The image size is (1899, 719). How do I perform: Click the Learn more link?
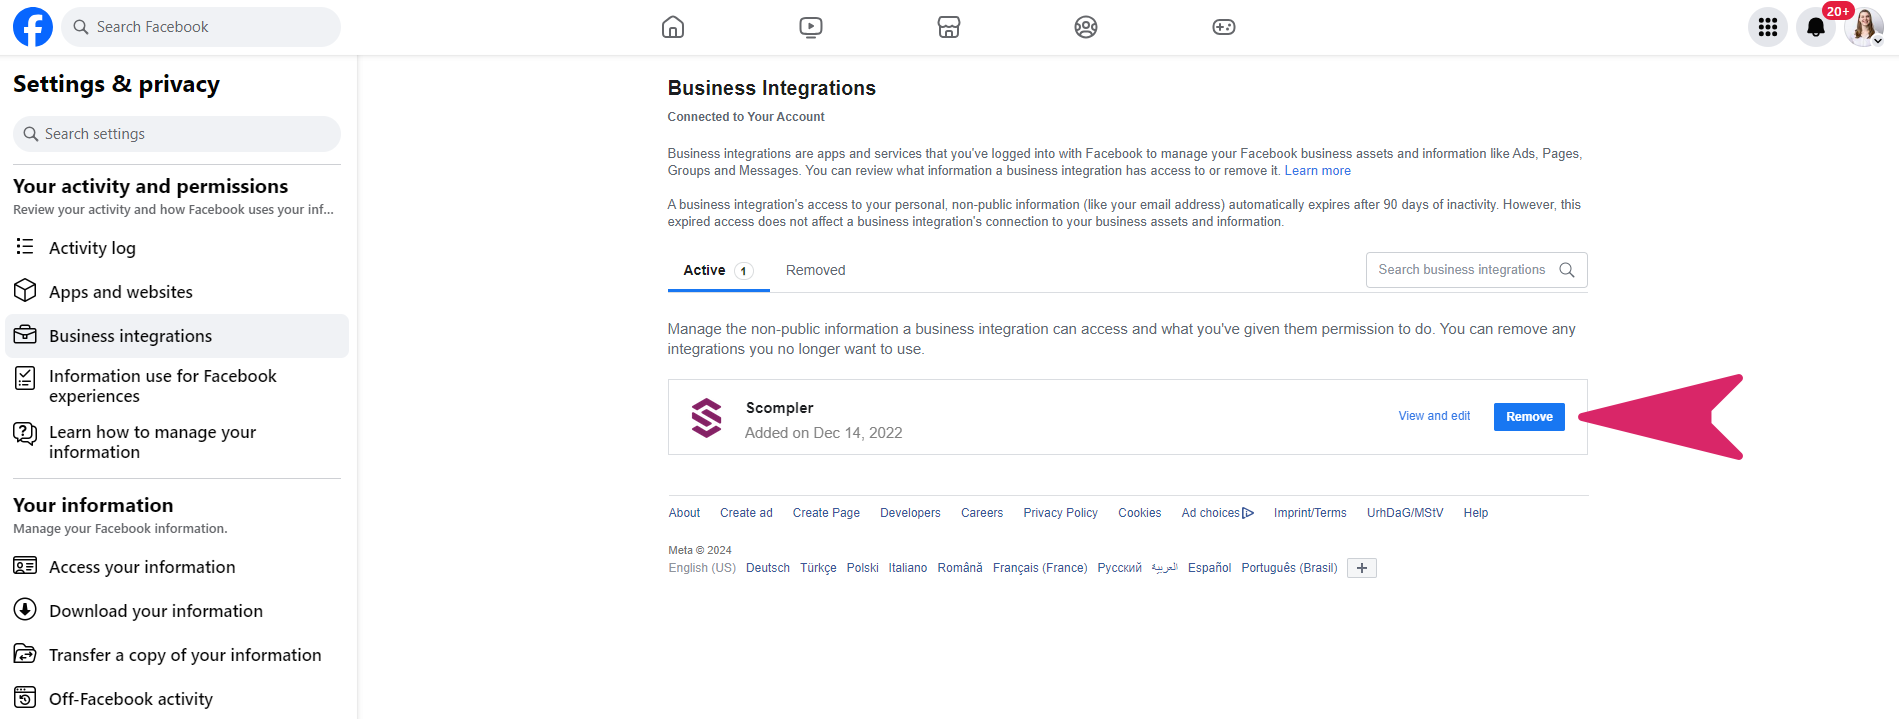pos(1317,171)
